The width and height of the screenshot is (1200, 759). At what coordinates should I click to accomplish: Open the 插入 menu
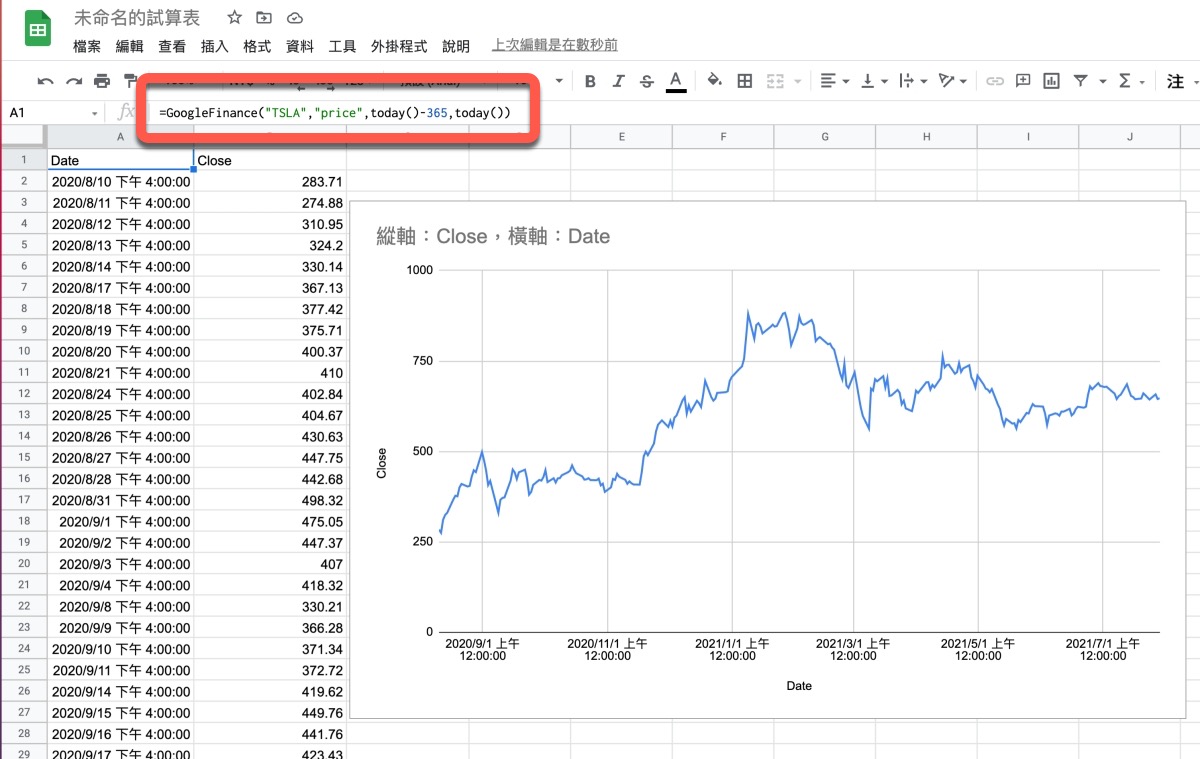tap(215, 46)
